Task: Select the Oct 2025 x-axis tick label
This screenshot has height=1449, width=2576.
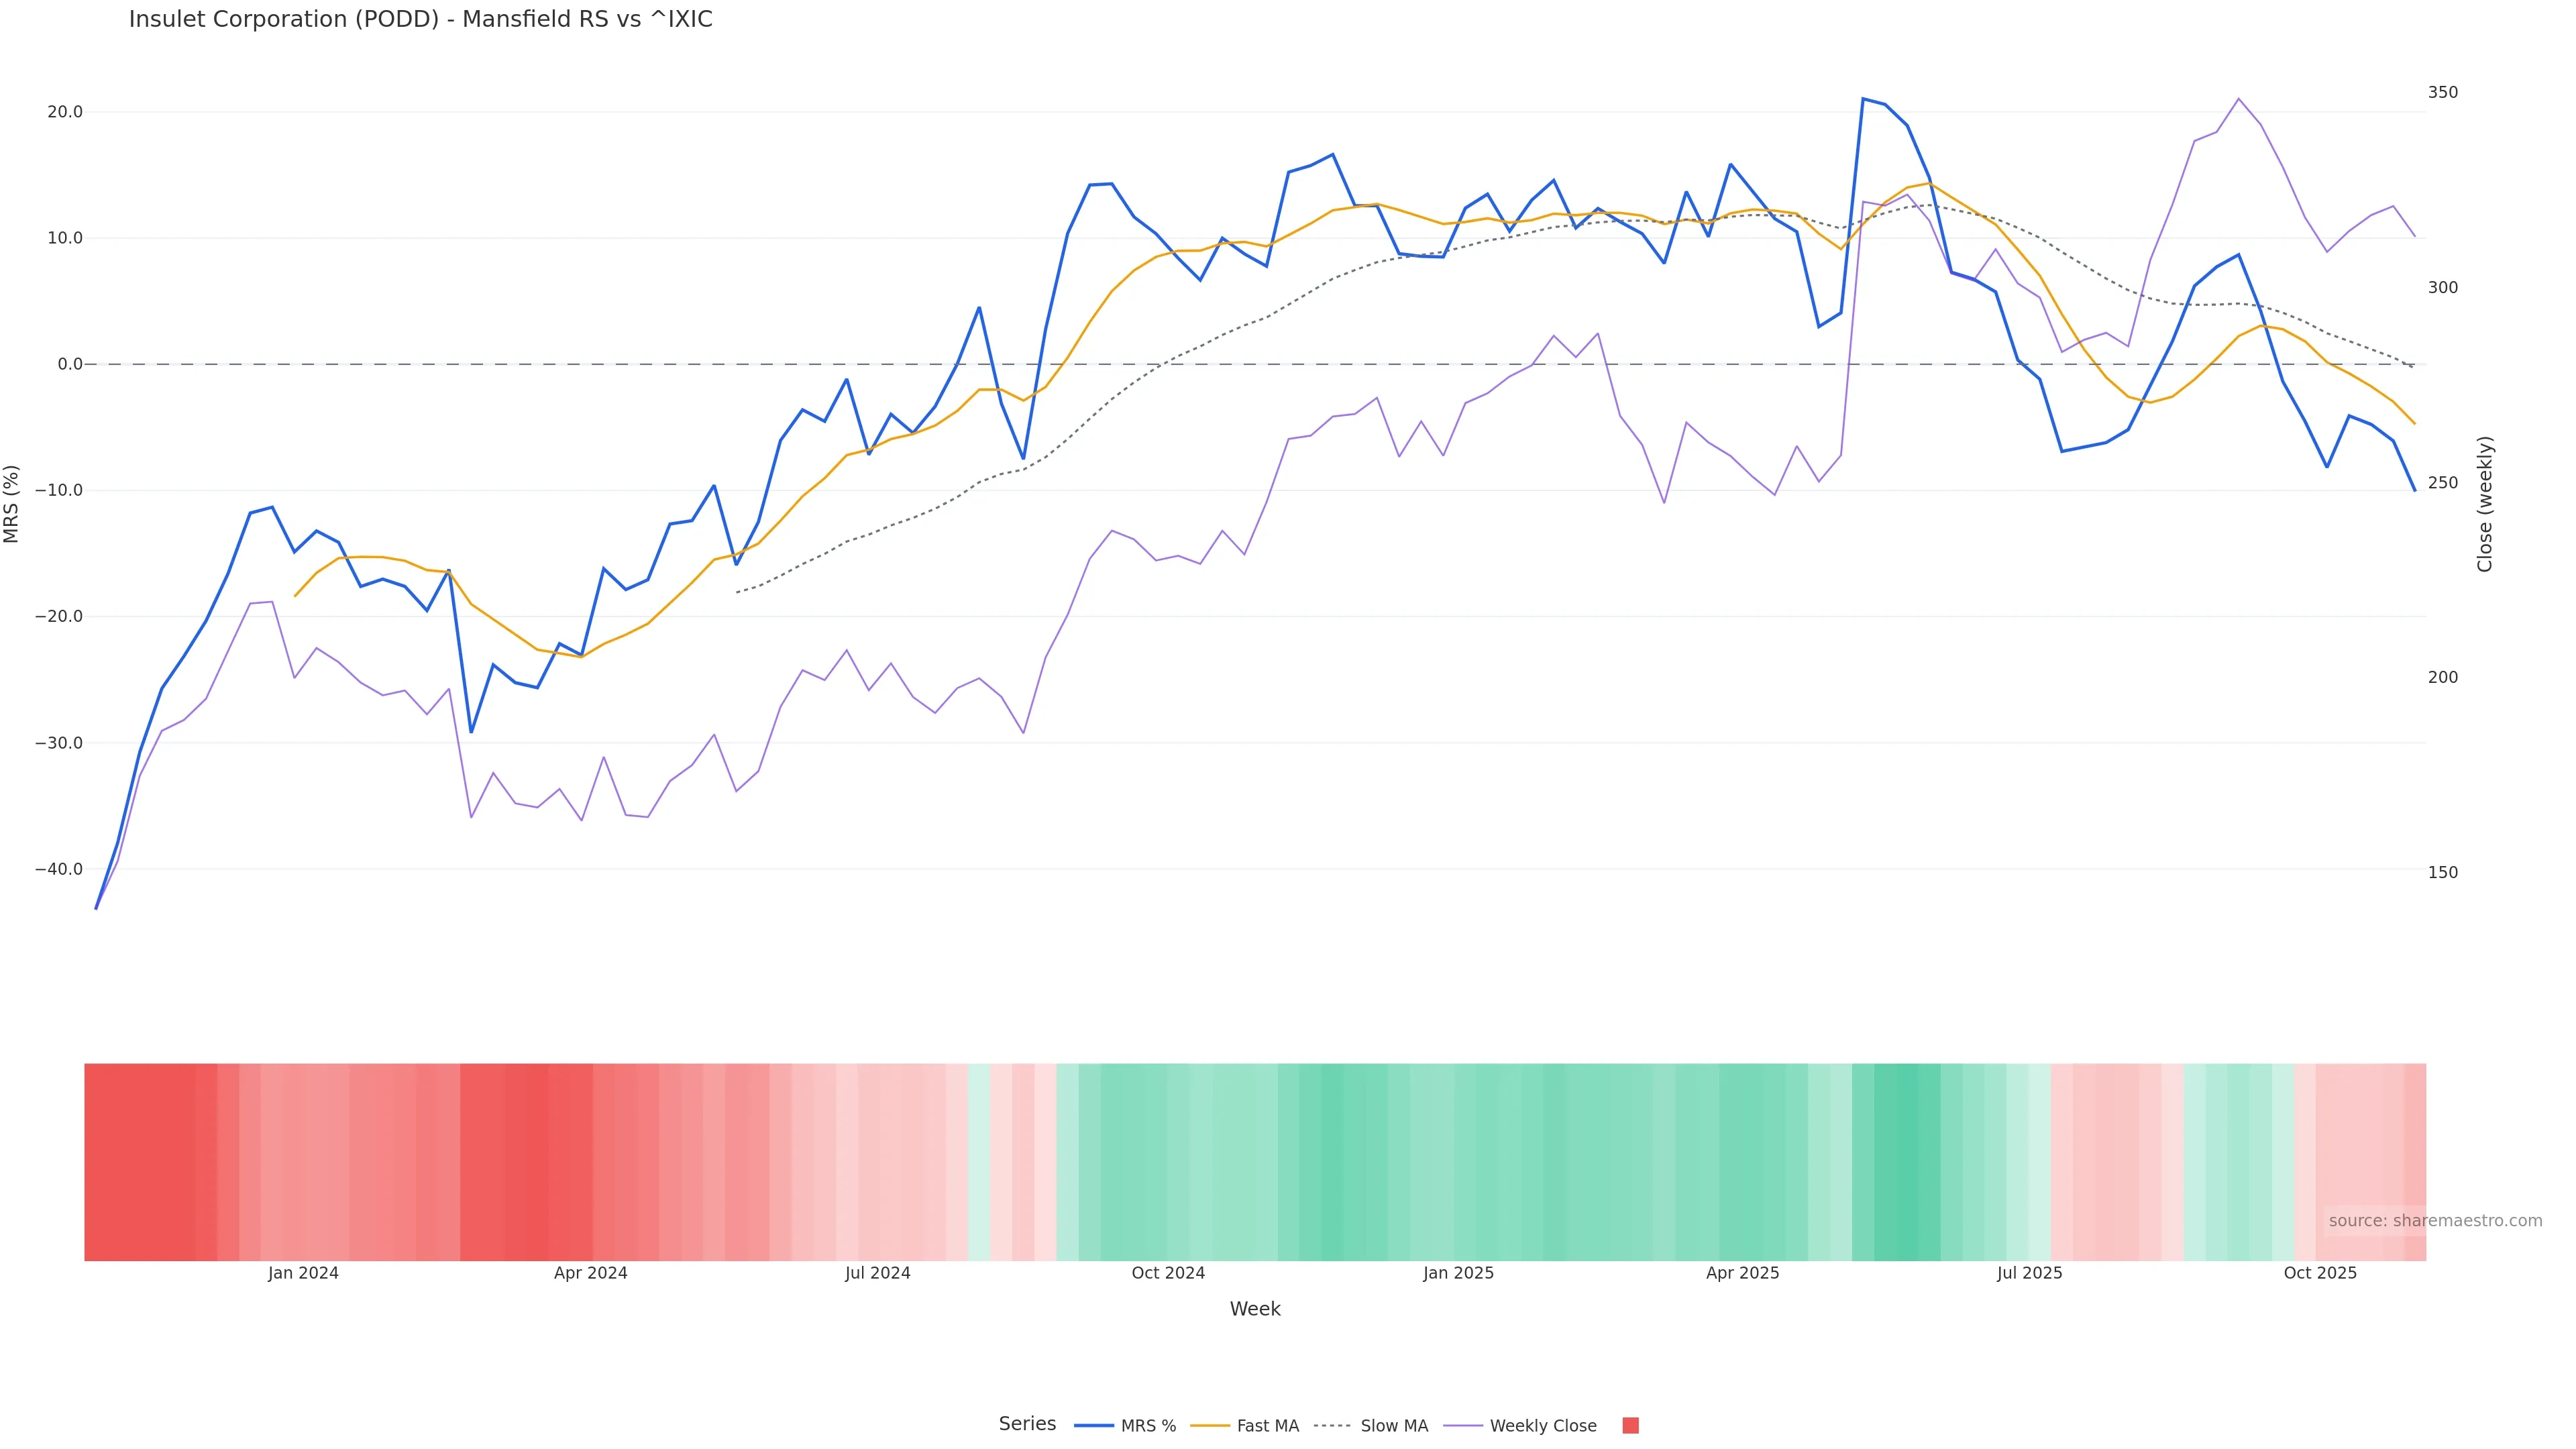Action: pyautogui.click(x=2320, y=1273)
